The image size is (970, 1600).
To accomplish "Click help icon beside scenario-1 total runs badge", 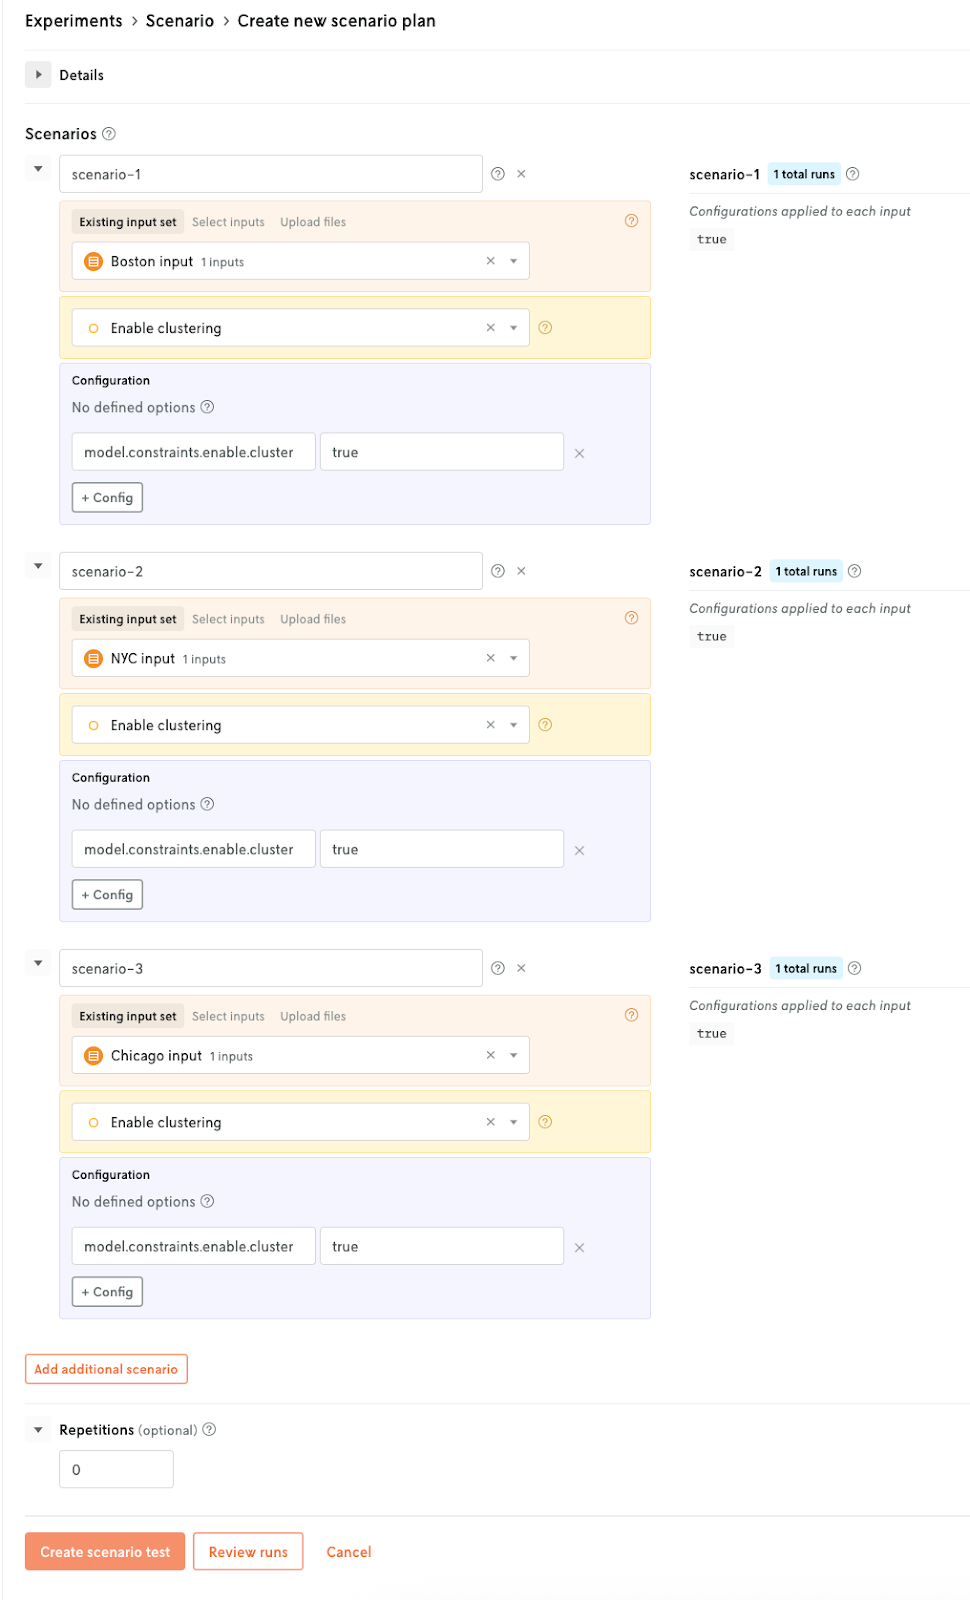I will point(853,174).
